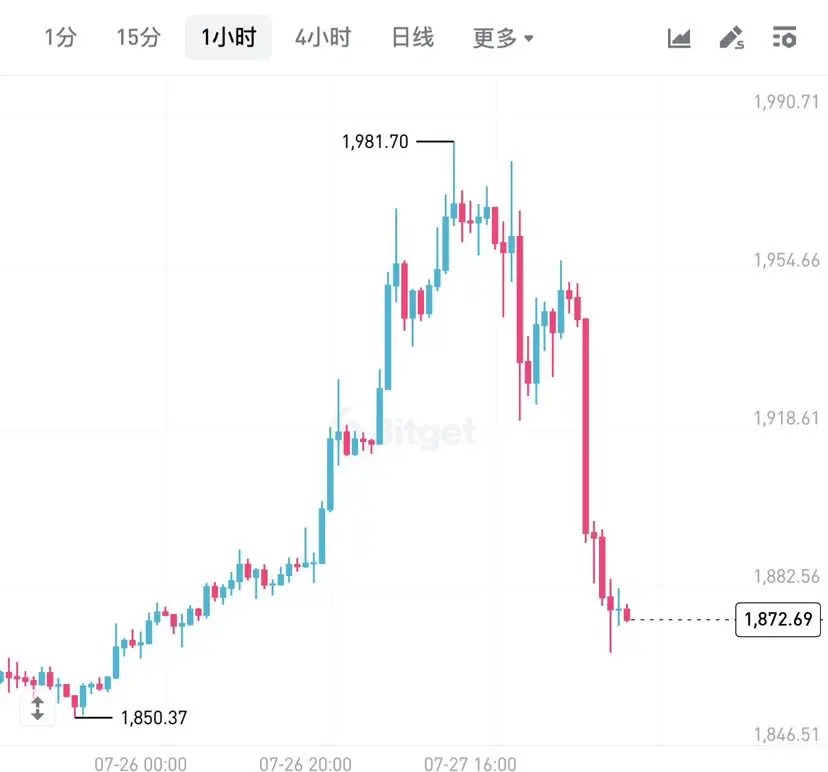Switch to the 1分 interval

[x=61, y=37]
